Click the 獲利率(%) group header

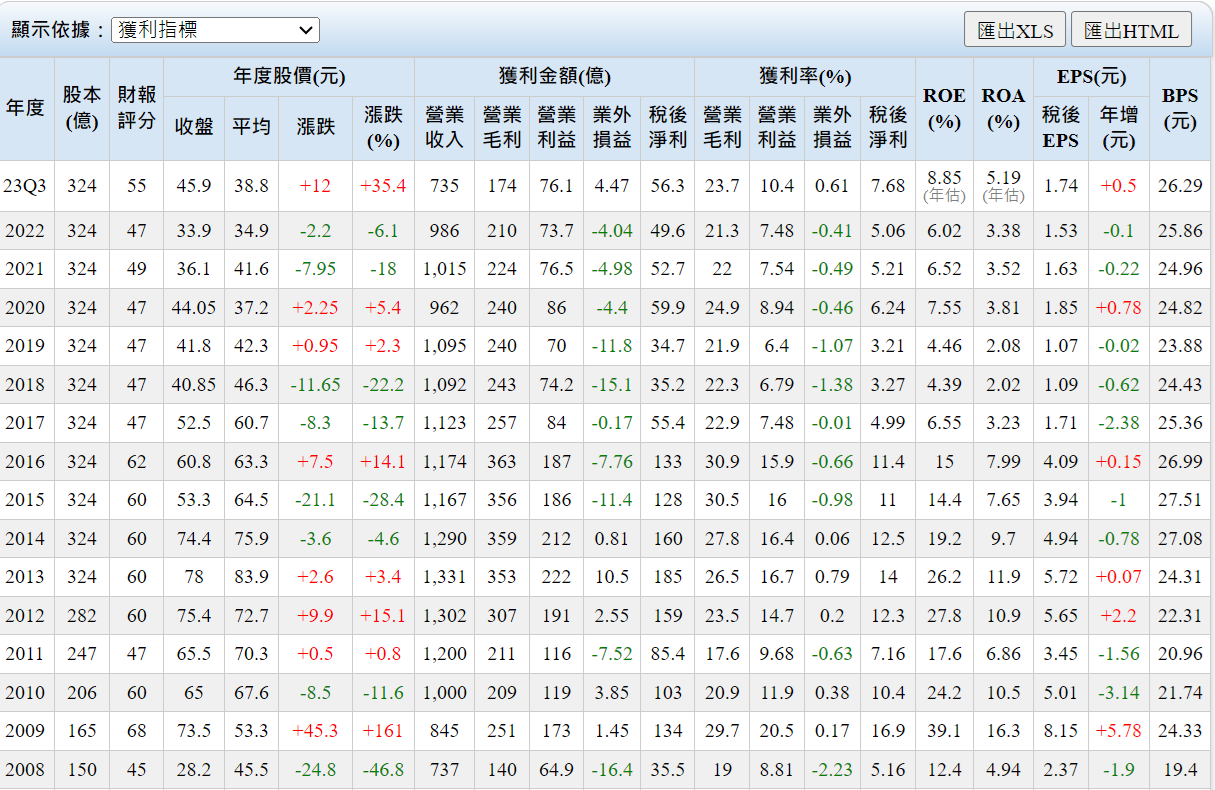point(804,76)
